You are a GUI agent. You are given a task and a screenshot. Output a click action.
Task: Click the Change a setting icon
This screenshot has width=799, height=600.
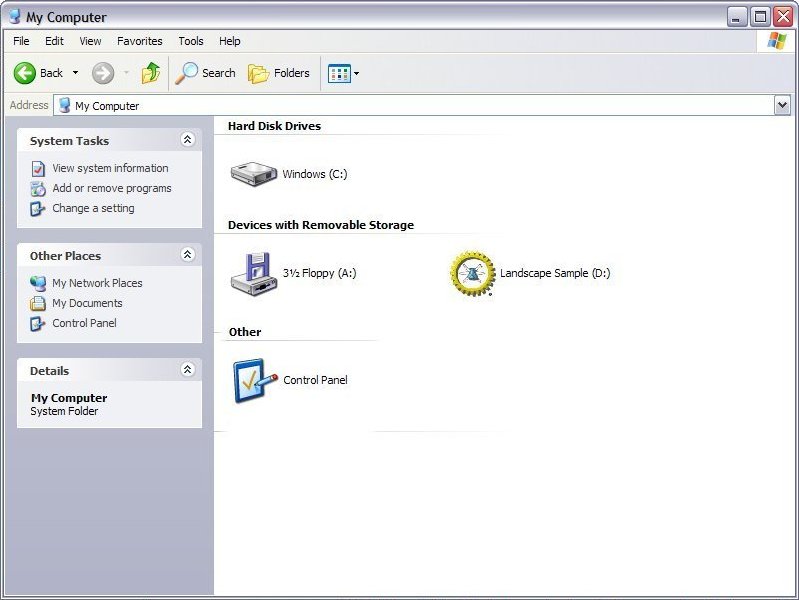38,208
